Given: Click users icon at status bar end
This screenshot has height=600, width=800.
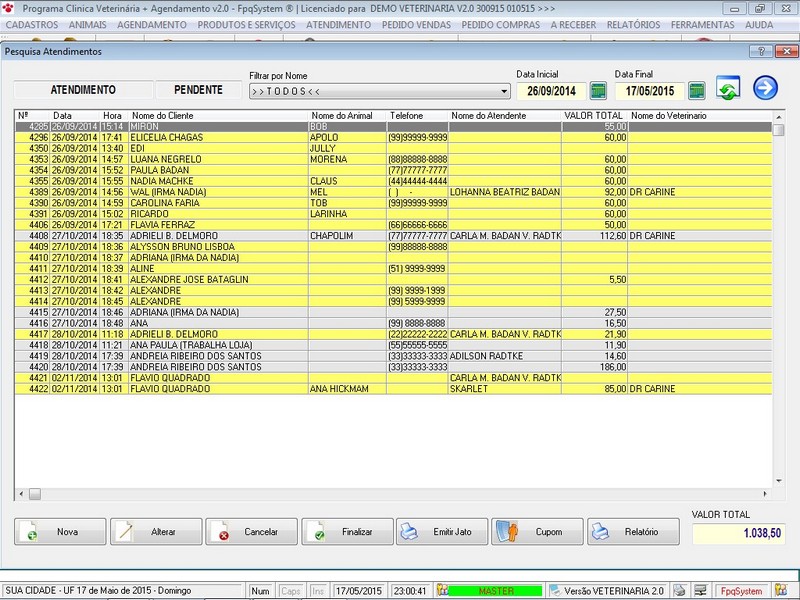Looking at the screenshot, I should (x=781, y=590).
